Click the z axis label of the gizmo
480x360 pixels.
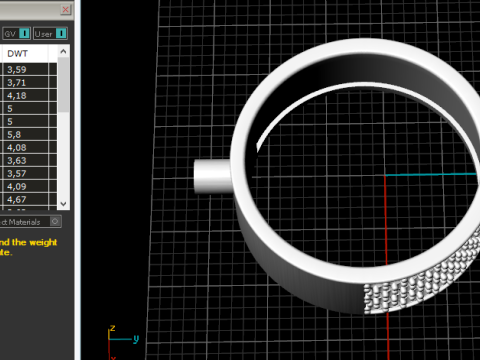coord(113,328)
